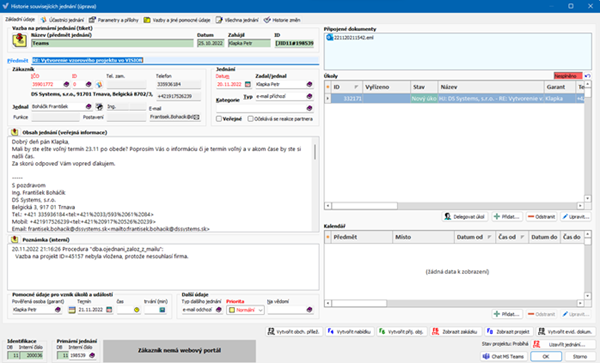Click Vytvořit nabídku button
The width and height of the screenshot is (600, 363).
(350, 332)
